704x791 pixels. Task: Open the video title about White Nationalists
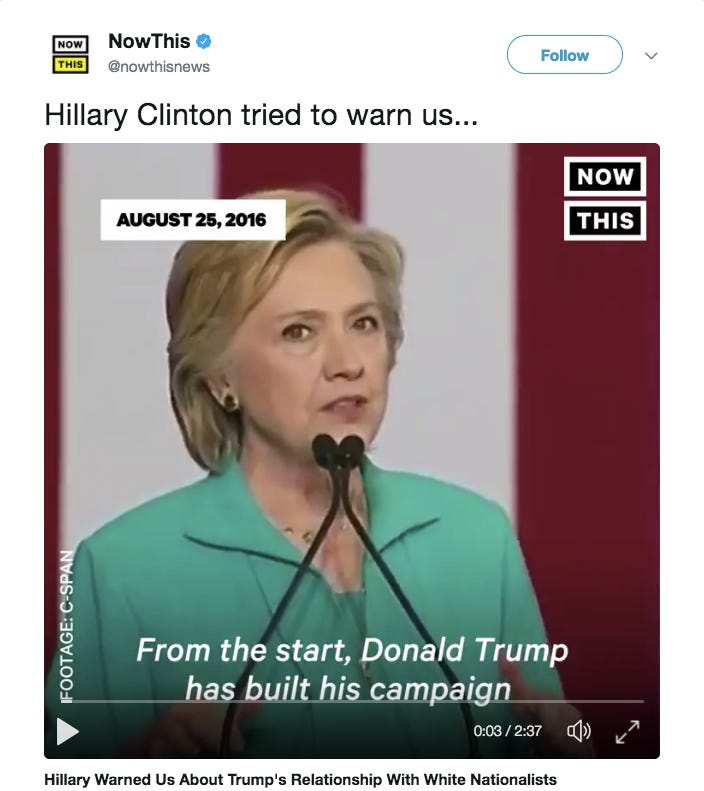coord(301,779)
